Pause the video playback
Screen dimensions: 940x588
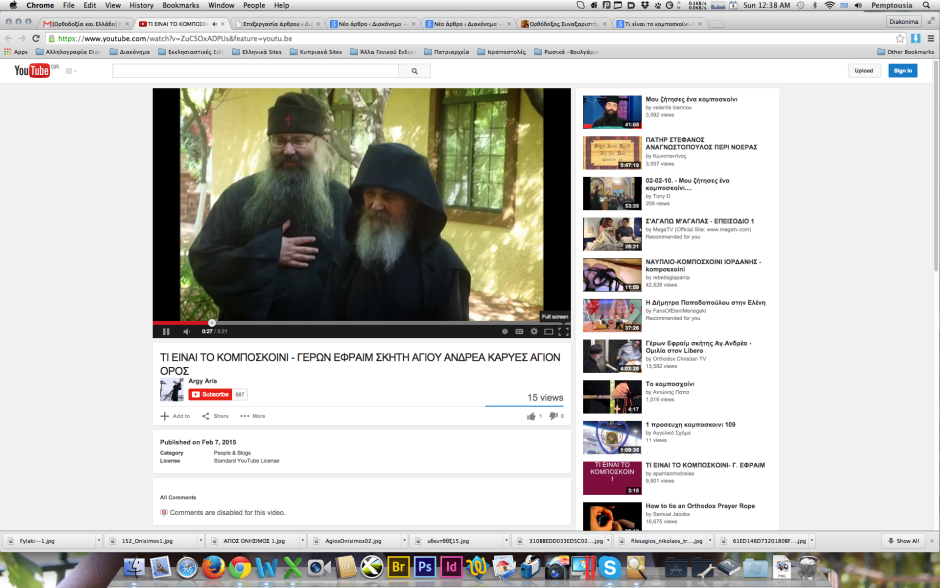point(166,331)
